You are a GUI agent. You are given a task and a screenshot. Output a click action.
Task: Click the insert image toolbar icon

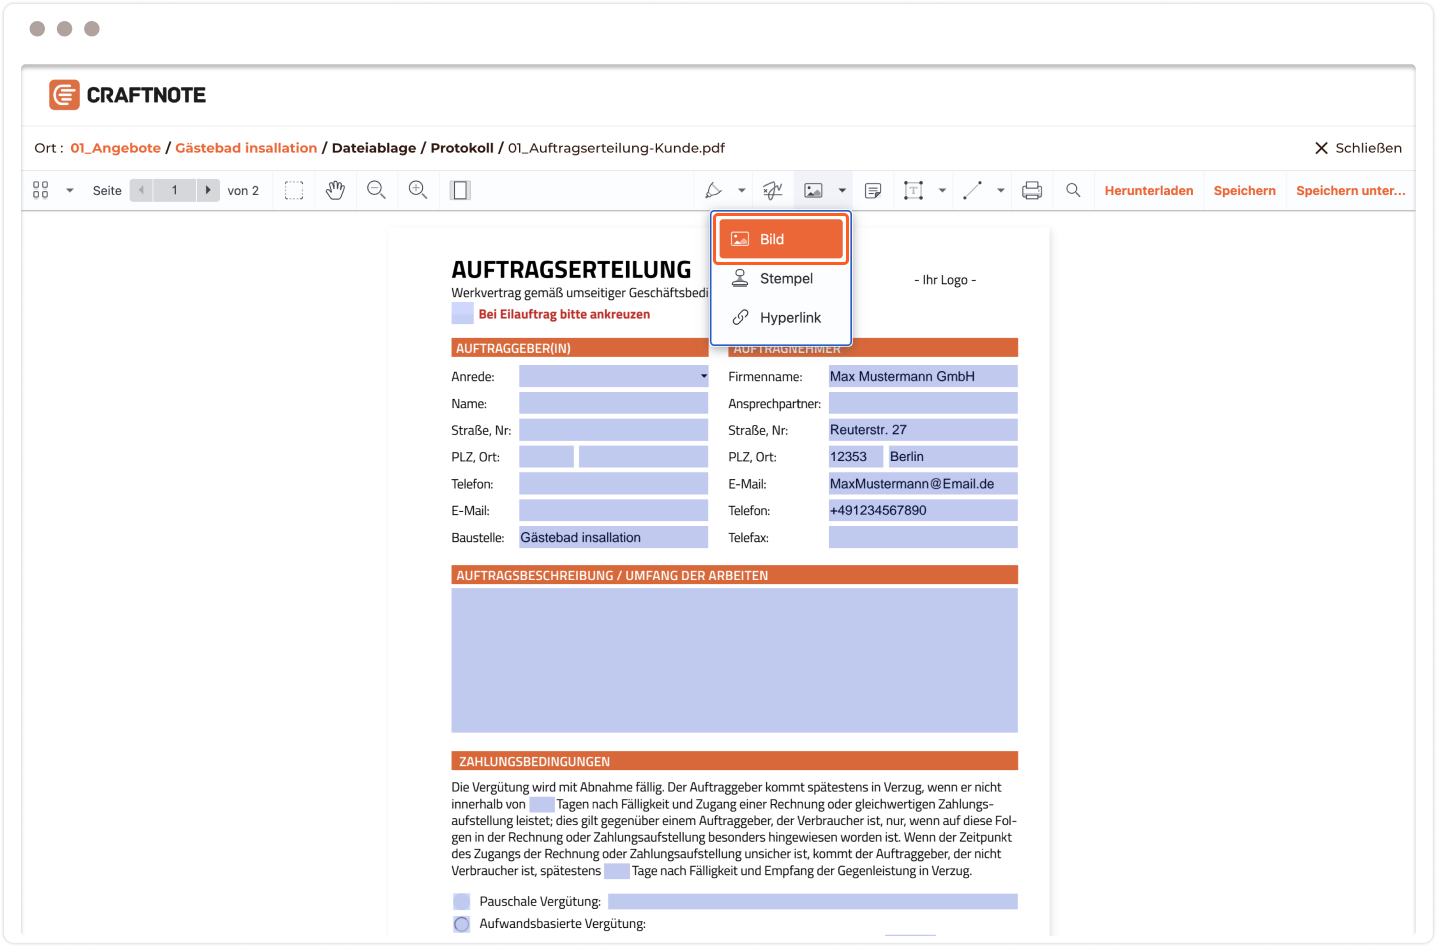pos(814,190)
